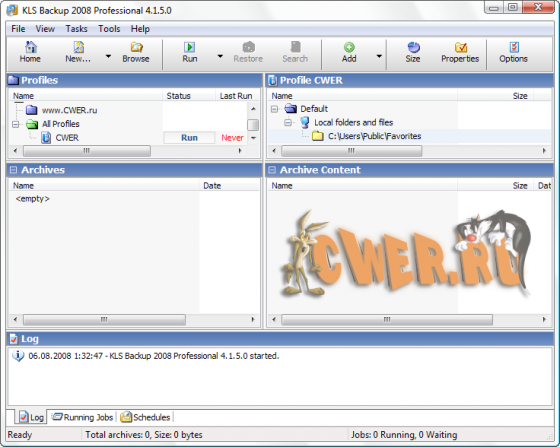Collapse the Archives panel

pos(13,170)
